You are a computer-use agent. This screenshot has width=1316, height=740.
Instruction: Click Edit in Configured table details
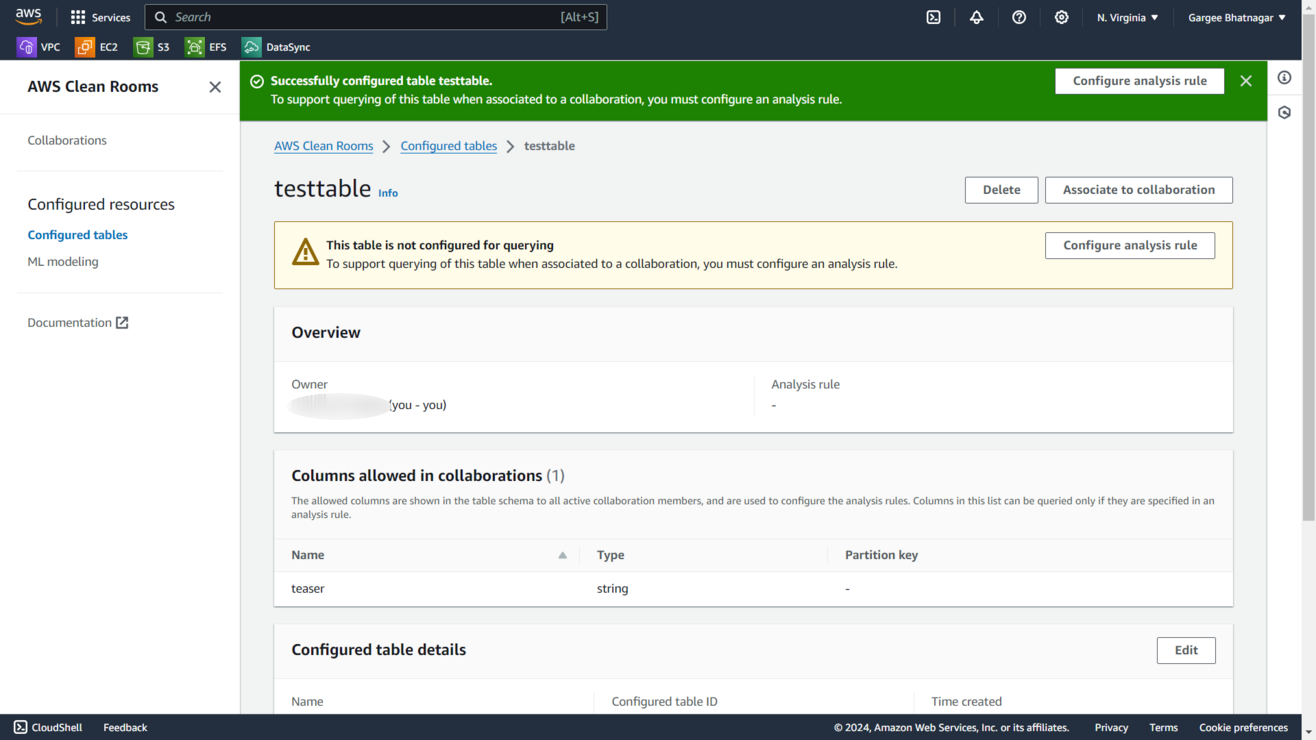point(1186,650)
